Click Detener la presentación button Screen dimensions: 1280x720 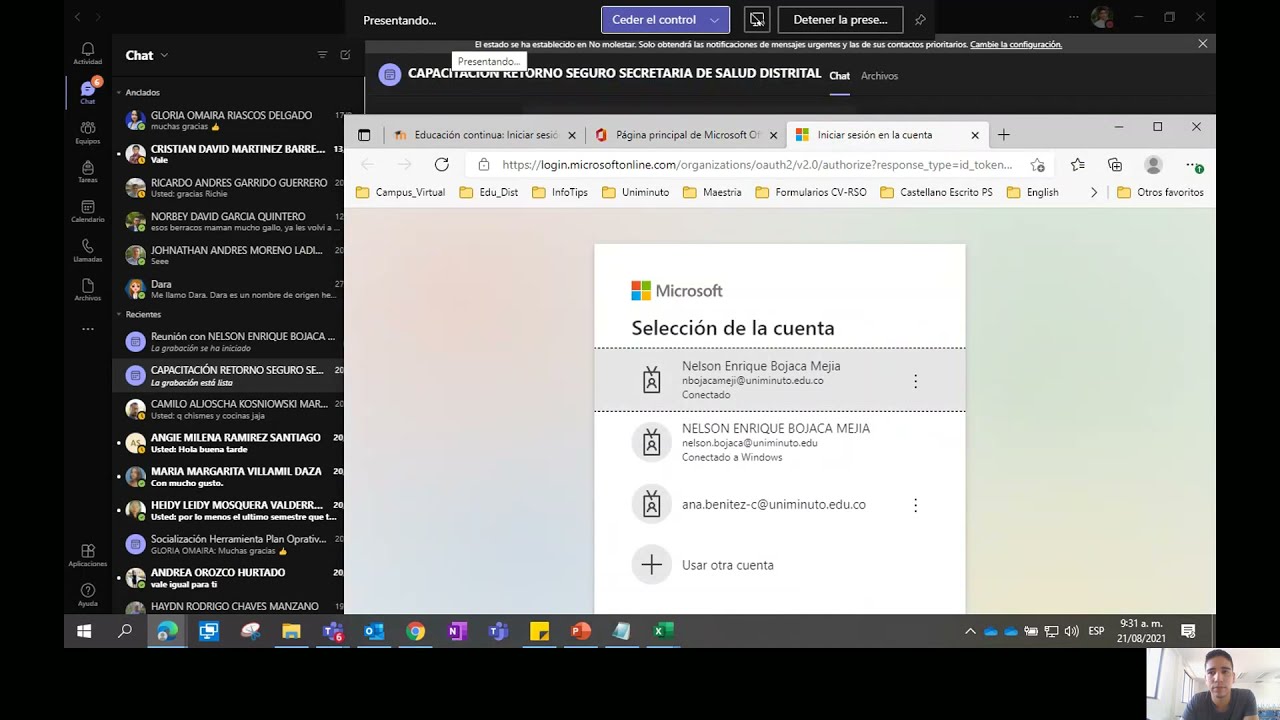tap(840, 20)
